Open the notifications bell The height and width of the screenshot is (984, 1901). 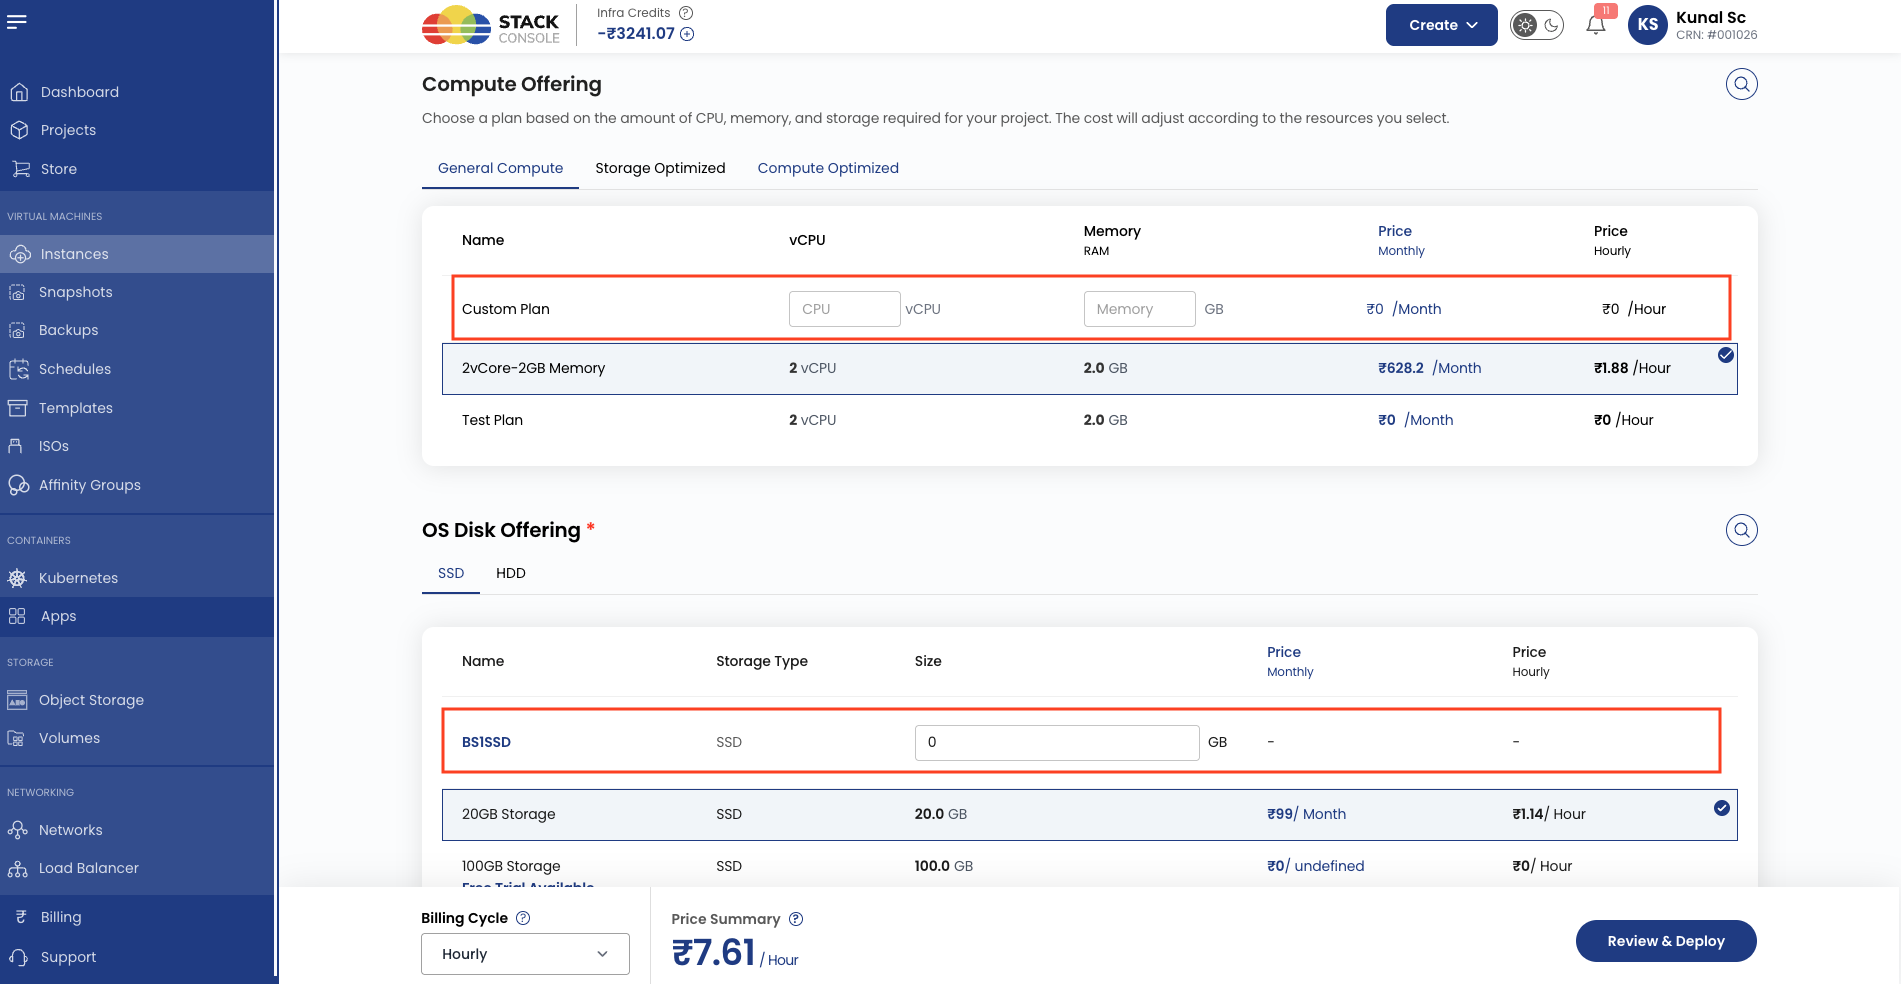click(1596, 25)
